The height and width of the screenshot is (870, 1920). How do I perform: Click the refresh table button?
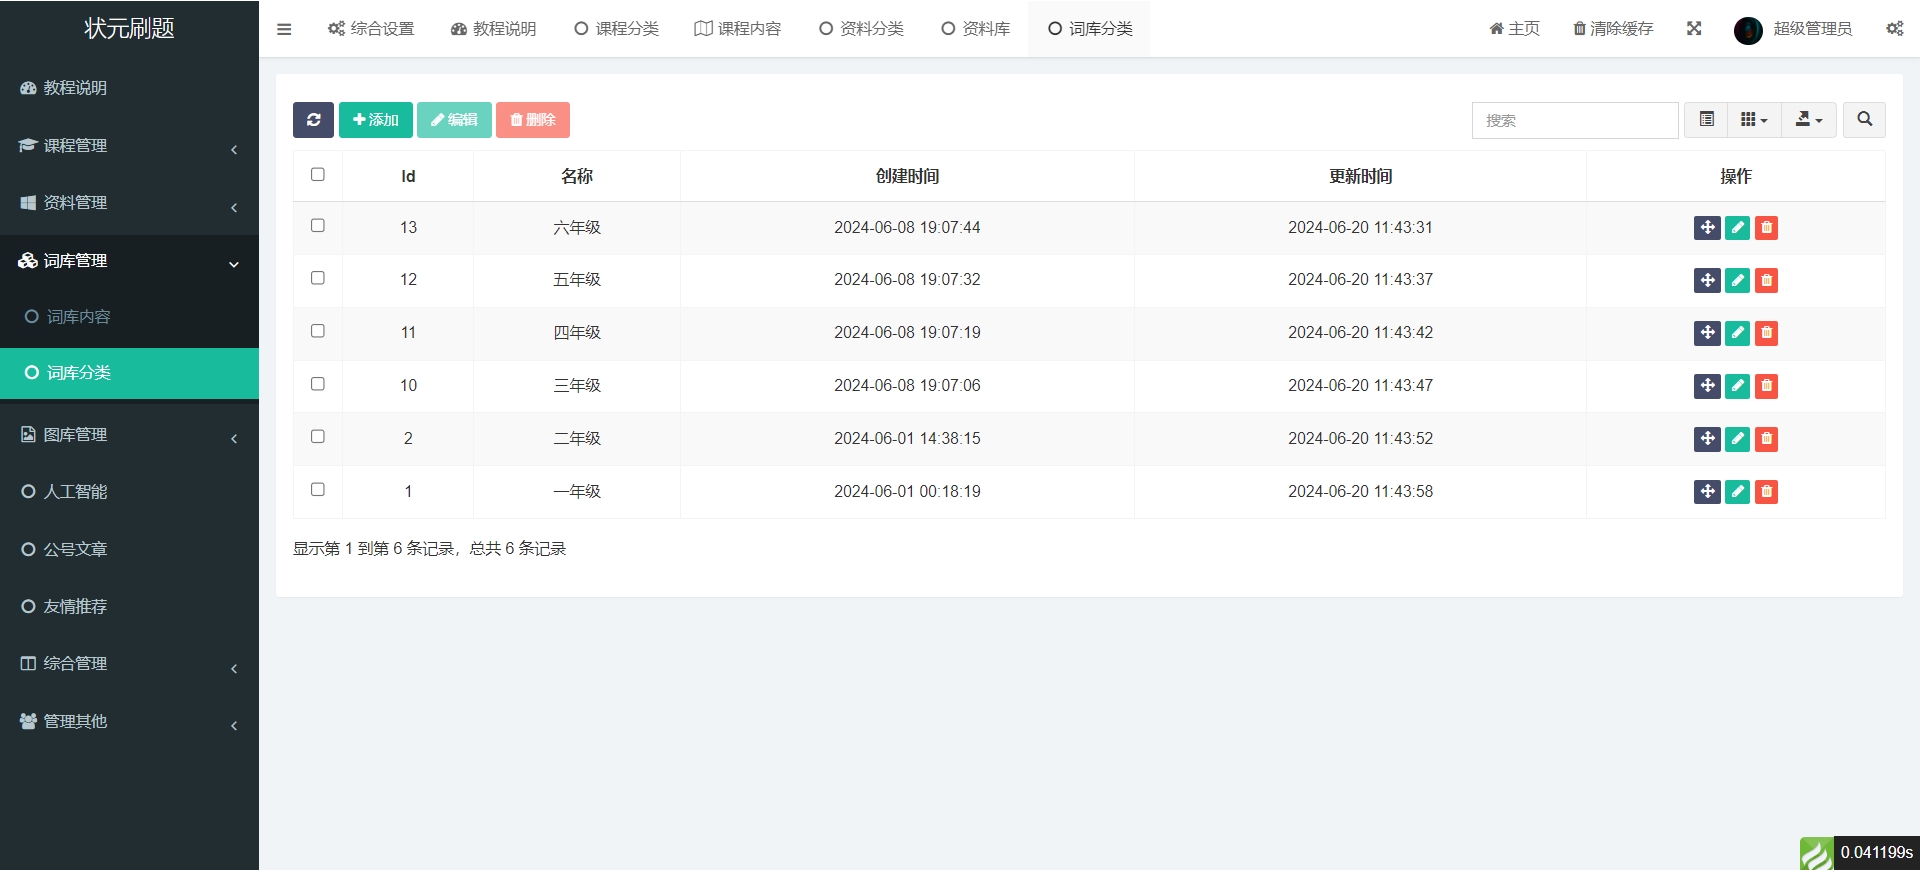pos(313,120)
